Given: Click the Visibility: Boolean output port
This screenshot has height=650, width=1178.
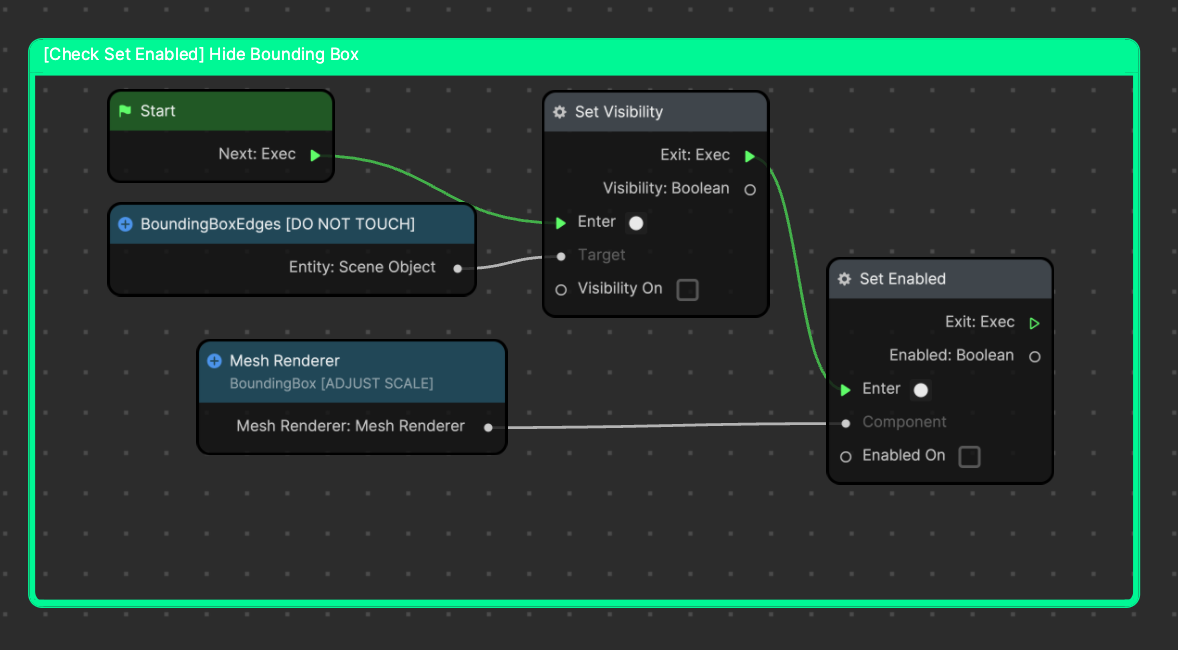Looking at the screenshot, I should [x=750, y=189].
